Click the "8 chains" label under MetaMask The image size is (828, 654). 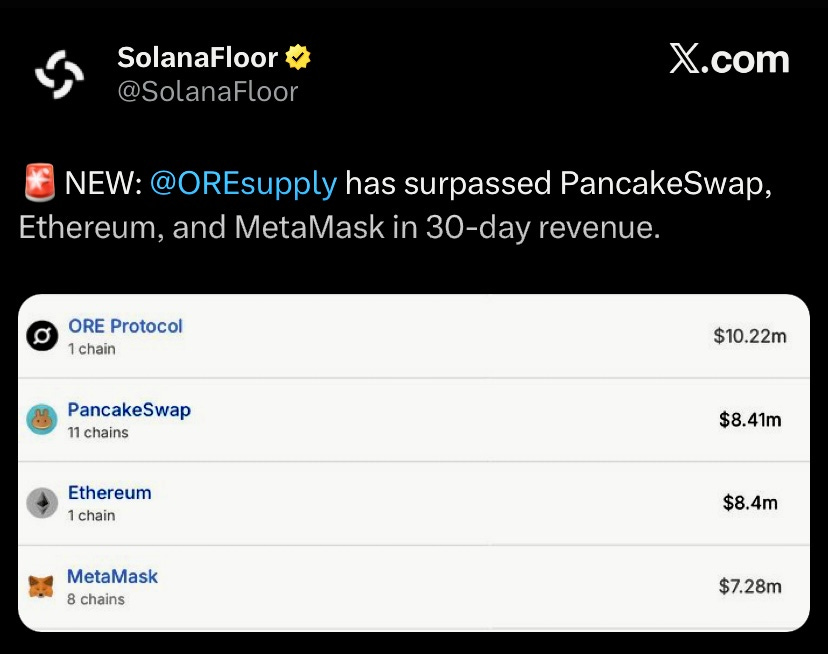click(96, 599)
